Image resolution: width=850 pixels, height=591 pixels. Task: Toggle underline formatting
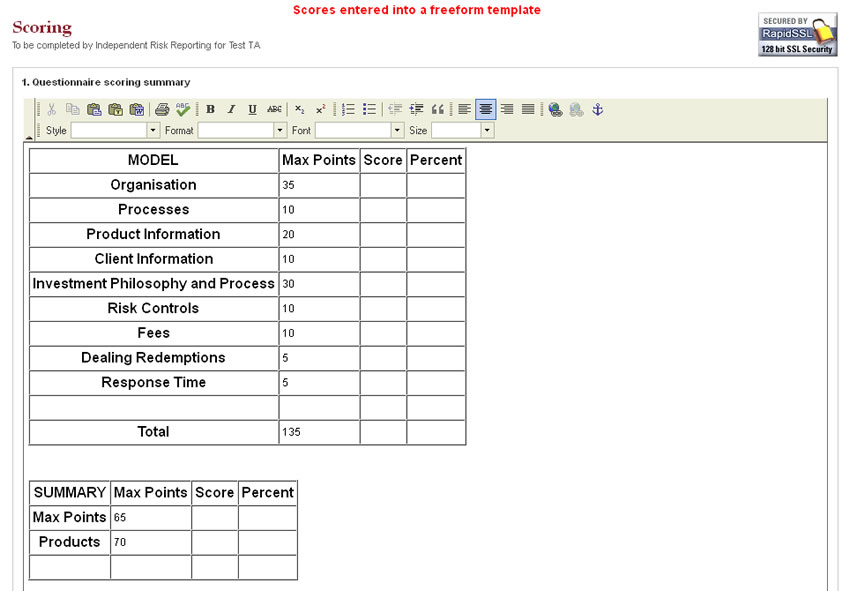[252, 110]
